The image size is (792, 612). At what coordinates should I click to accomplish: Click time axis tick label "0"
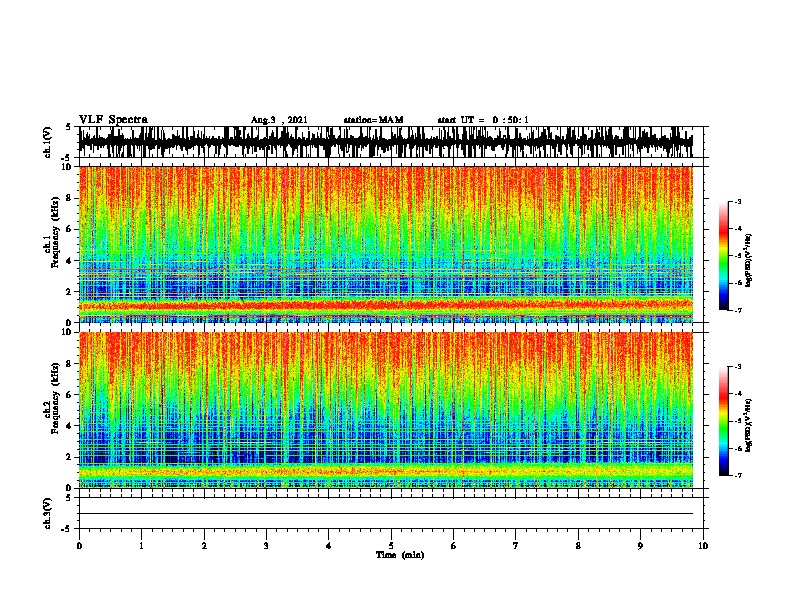(79, 546)
